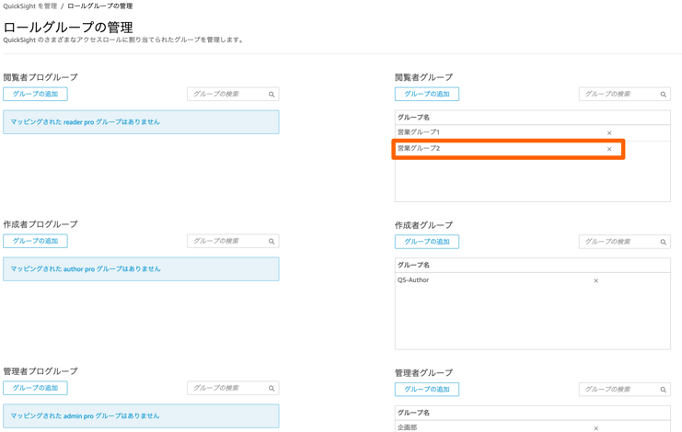
Task: Remove 営業グループ2 with its X icon
Action: (x=609, y=149)
